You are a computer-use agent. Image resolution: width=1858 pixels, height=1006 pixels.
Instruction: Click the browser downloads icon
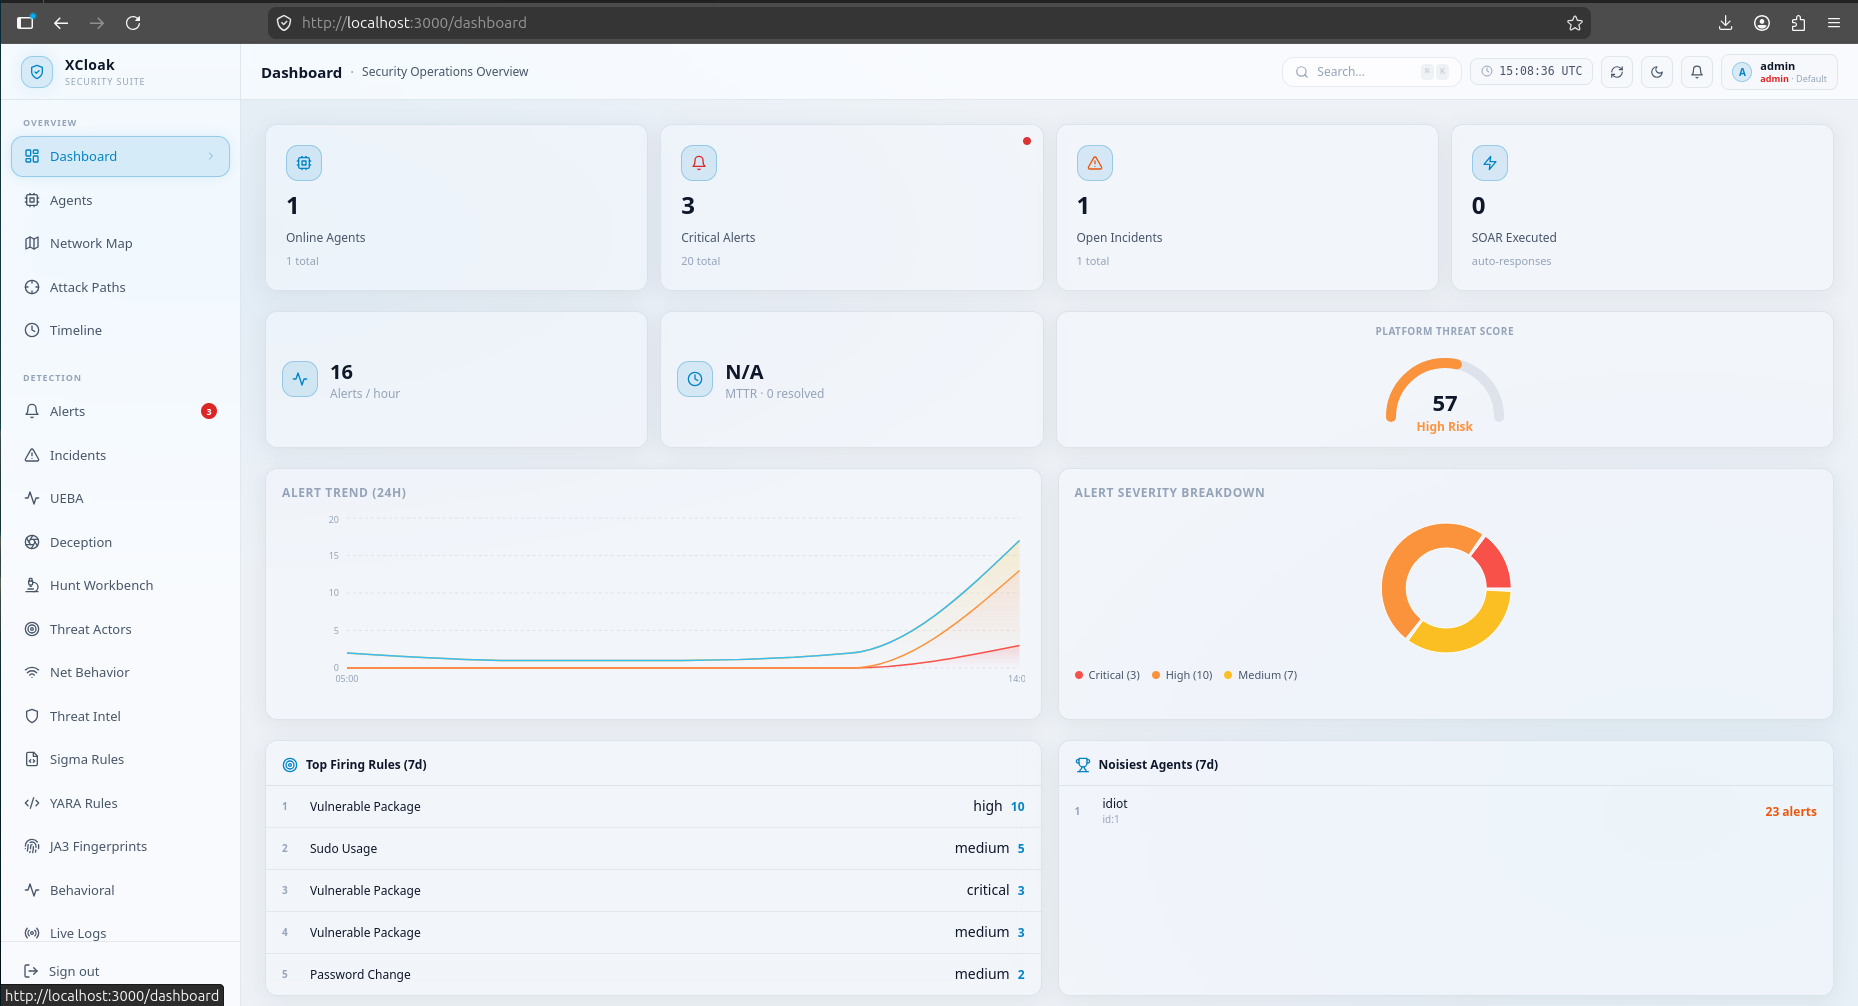pos(1726,23)
